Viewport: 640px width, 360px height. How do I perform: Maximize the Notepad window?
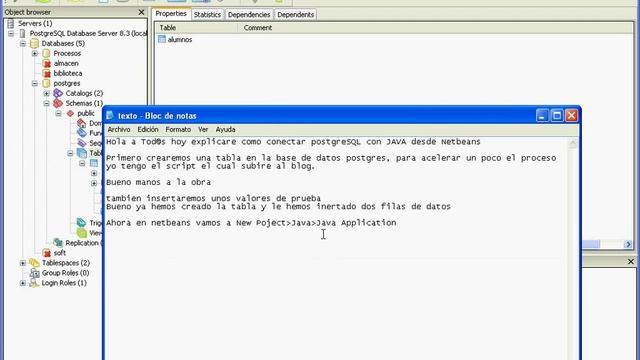pyautogui.click(x=557, y=116)
